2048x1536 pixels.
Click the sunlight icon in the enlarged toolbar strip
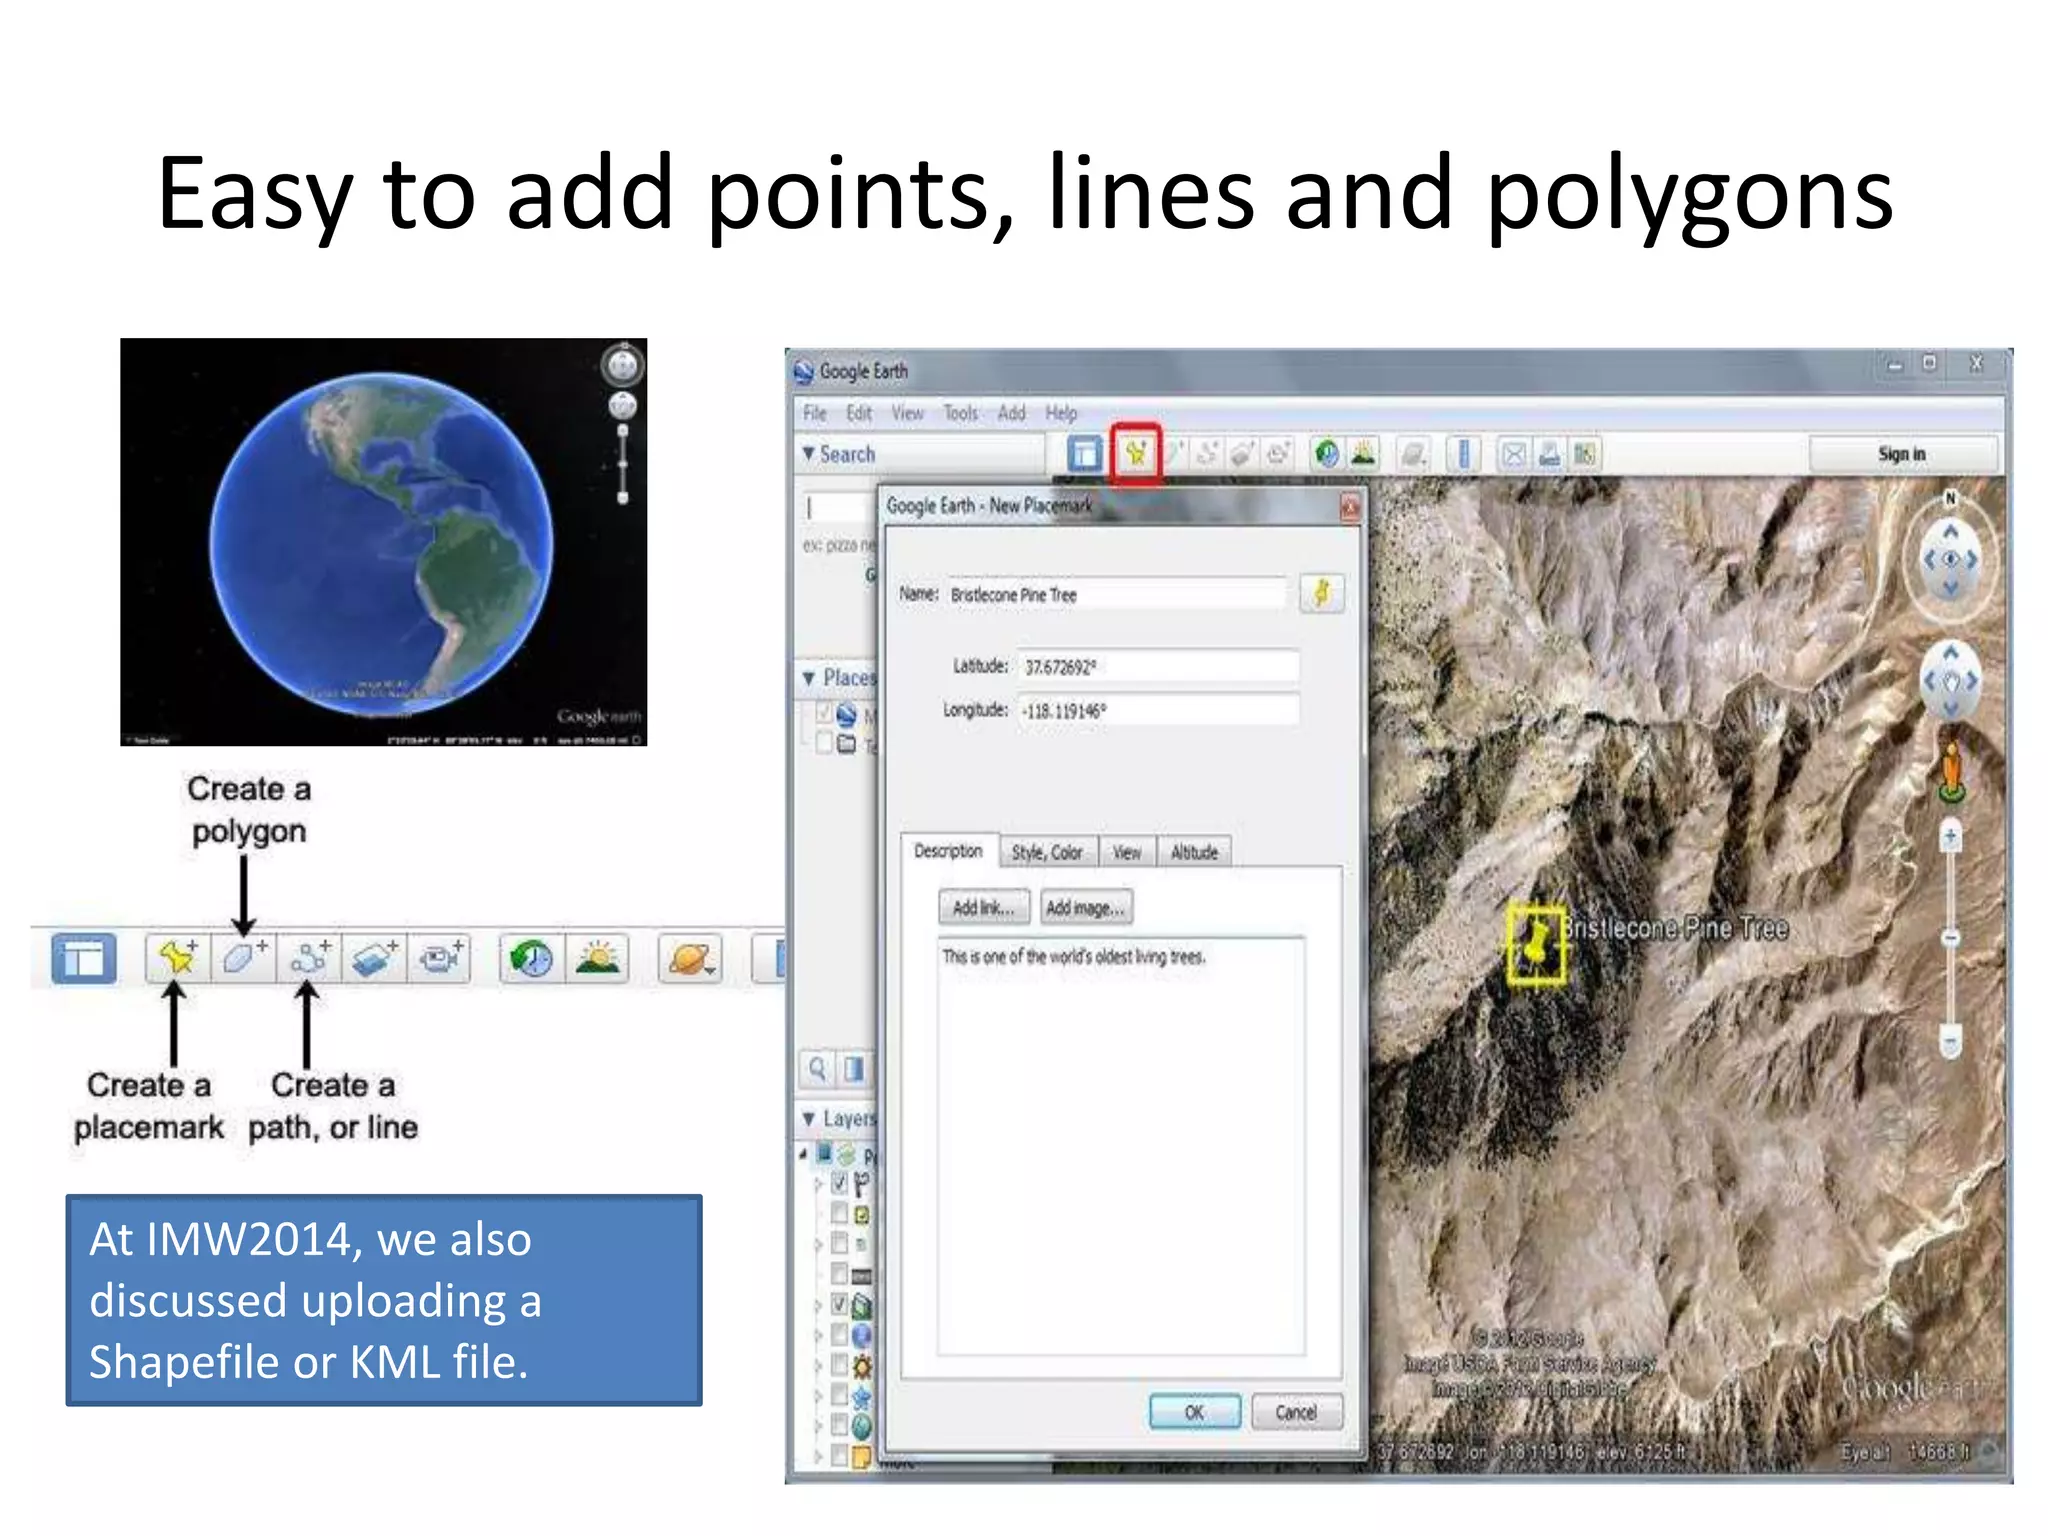pos(598,958)
